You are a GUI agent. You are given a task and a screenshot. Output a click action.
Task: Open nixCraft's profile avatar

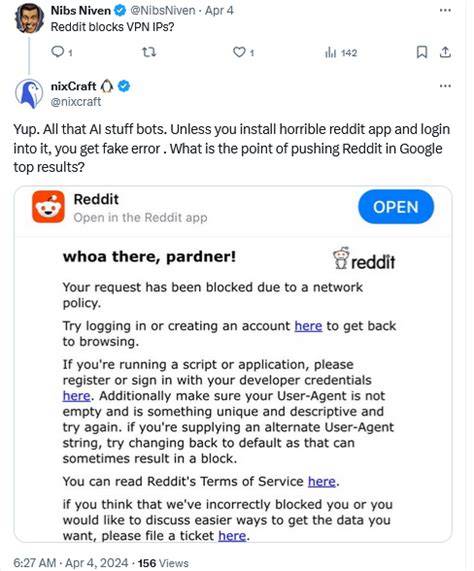pos(29,94)
